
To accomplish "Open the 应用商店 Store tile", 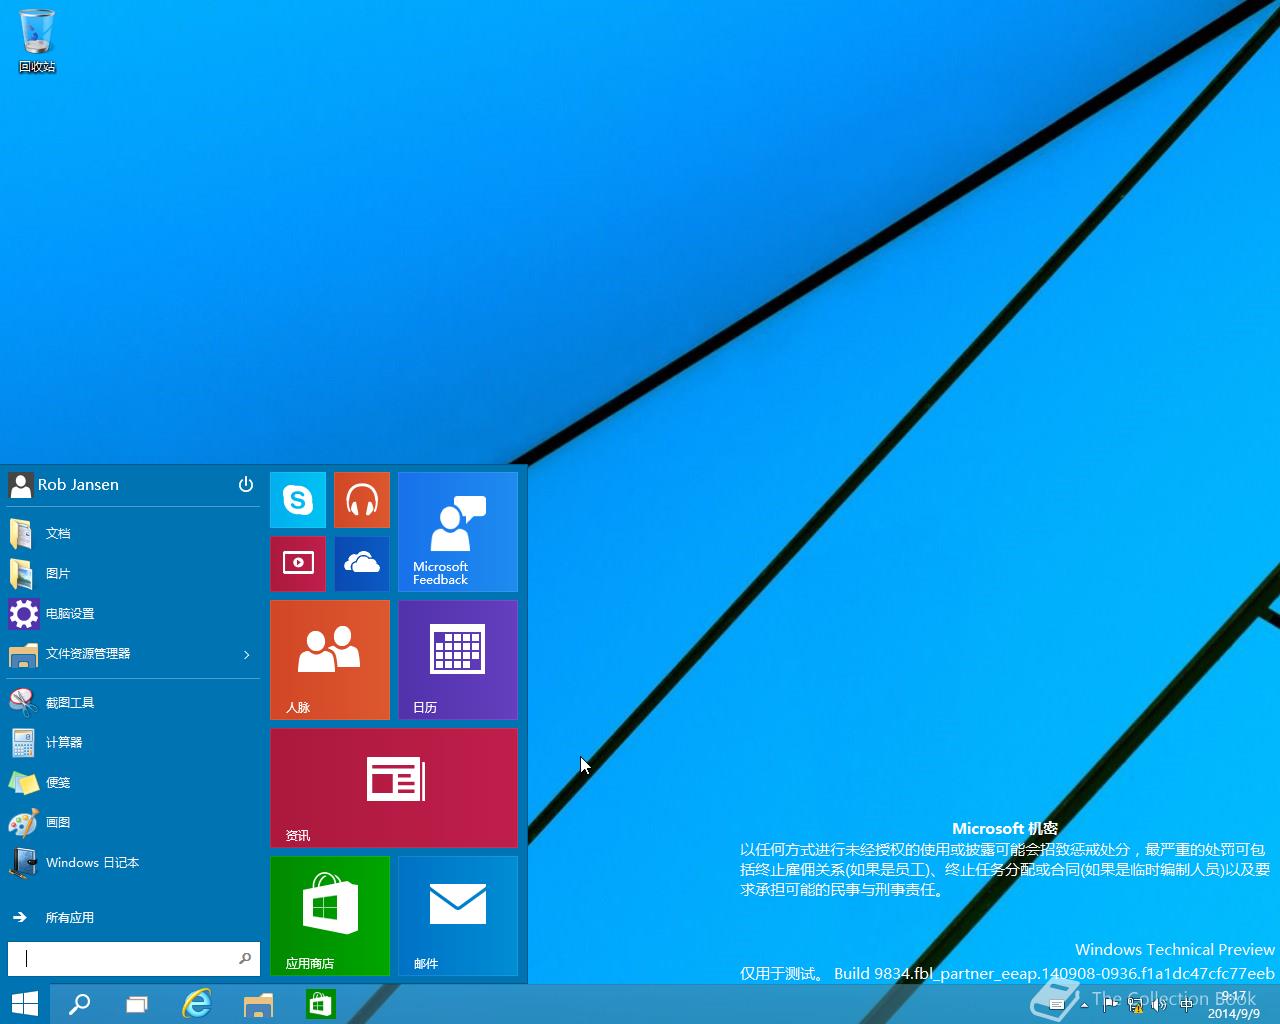I will click(330, 915).
